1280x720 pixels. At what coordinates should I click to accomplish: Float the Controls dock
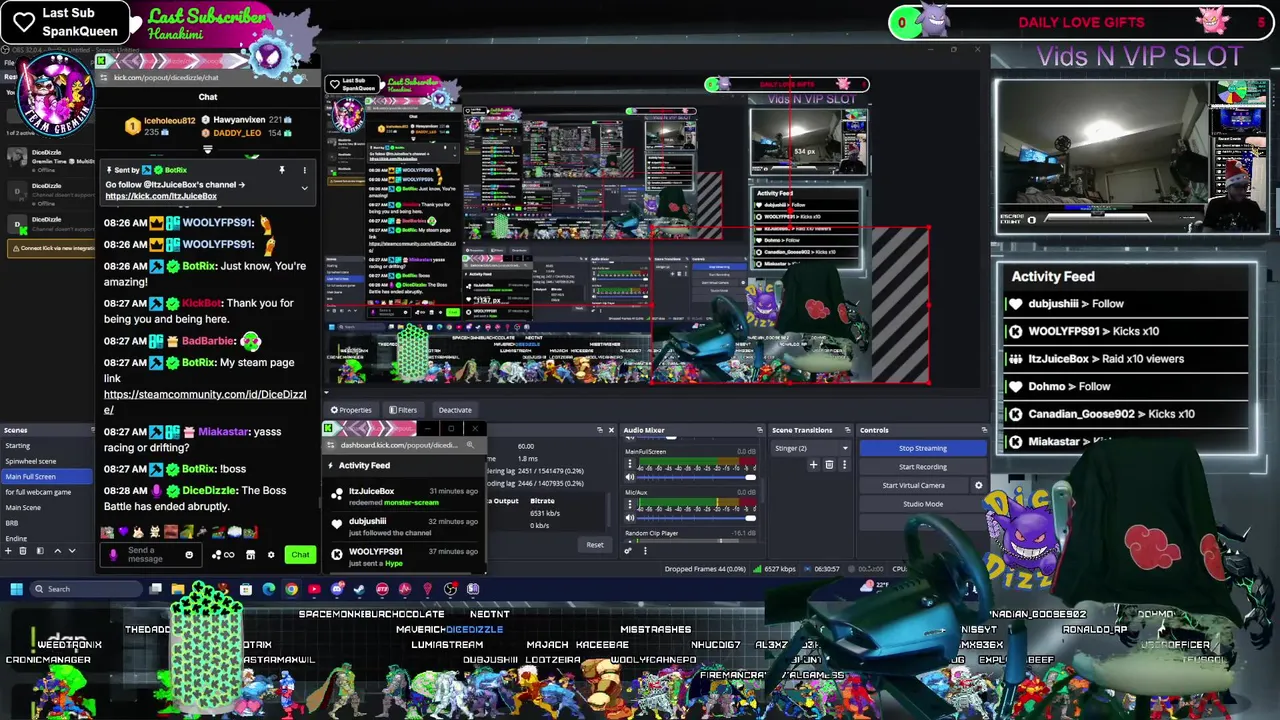984,430
